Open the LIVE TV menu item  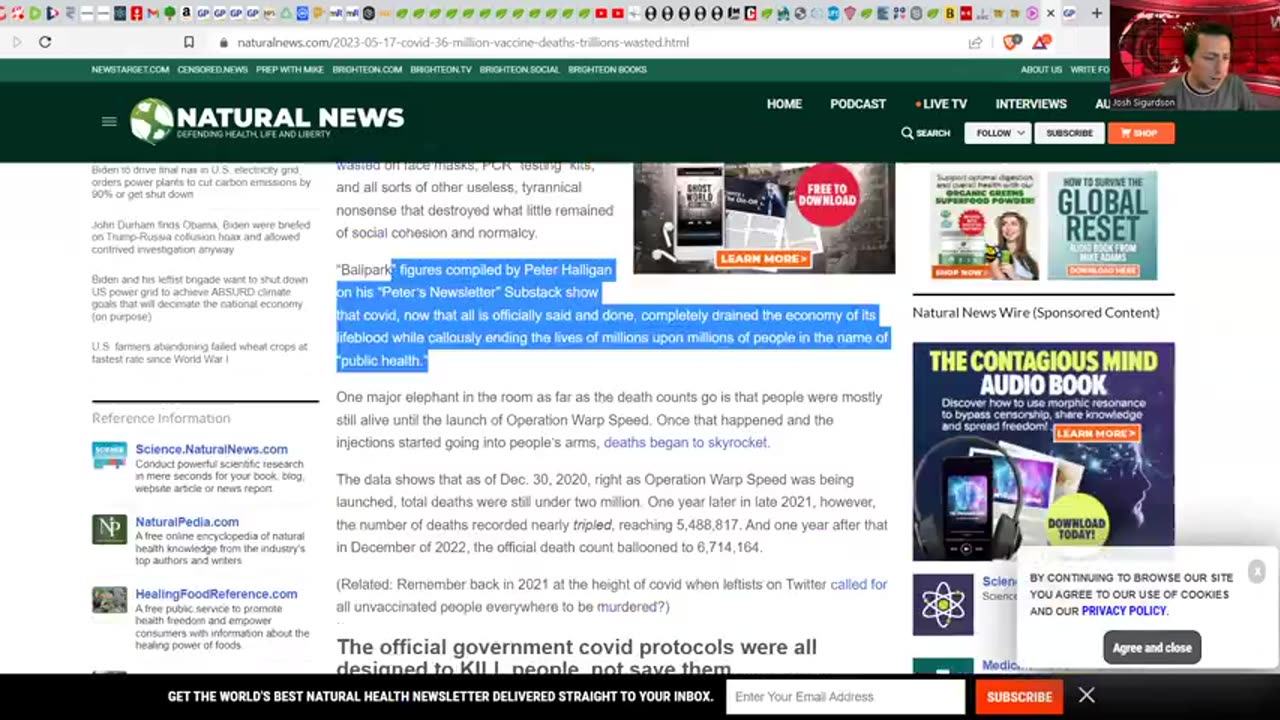941,104
